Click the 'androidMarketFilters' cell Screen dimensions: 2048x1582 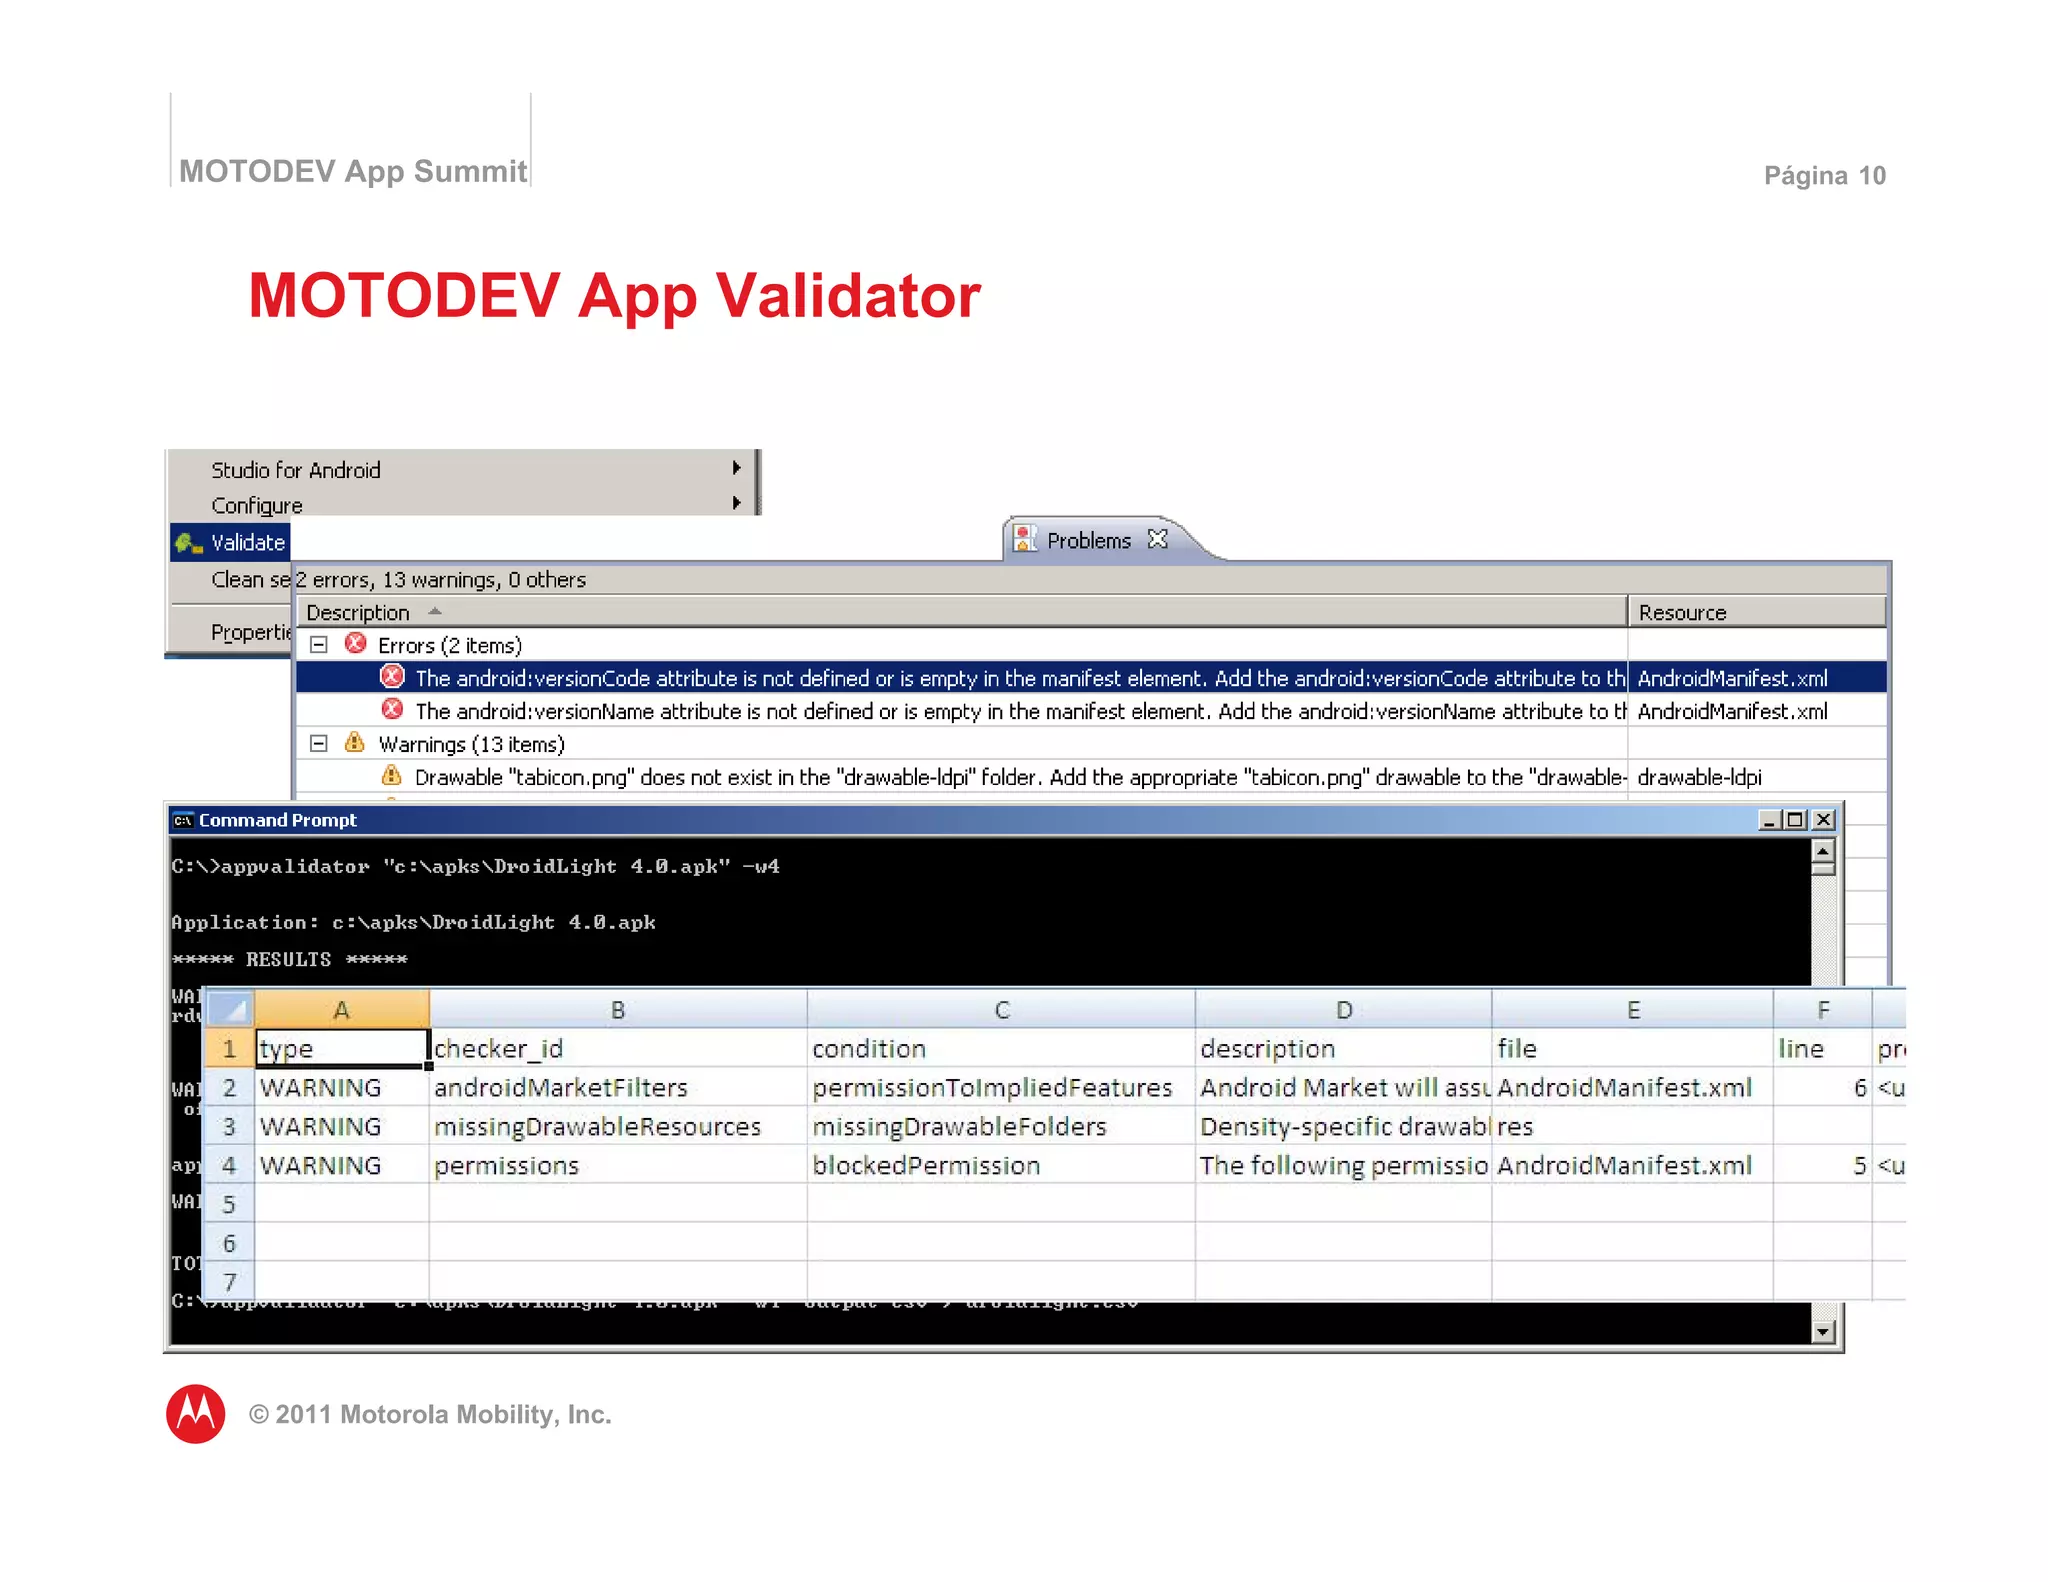618,1087
